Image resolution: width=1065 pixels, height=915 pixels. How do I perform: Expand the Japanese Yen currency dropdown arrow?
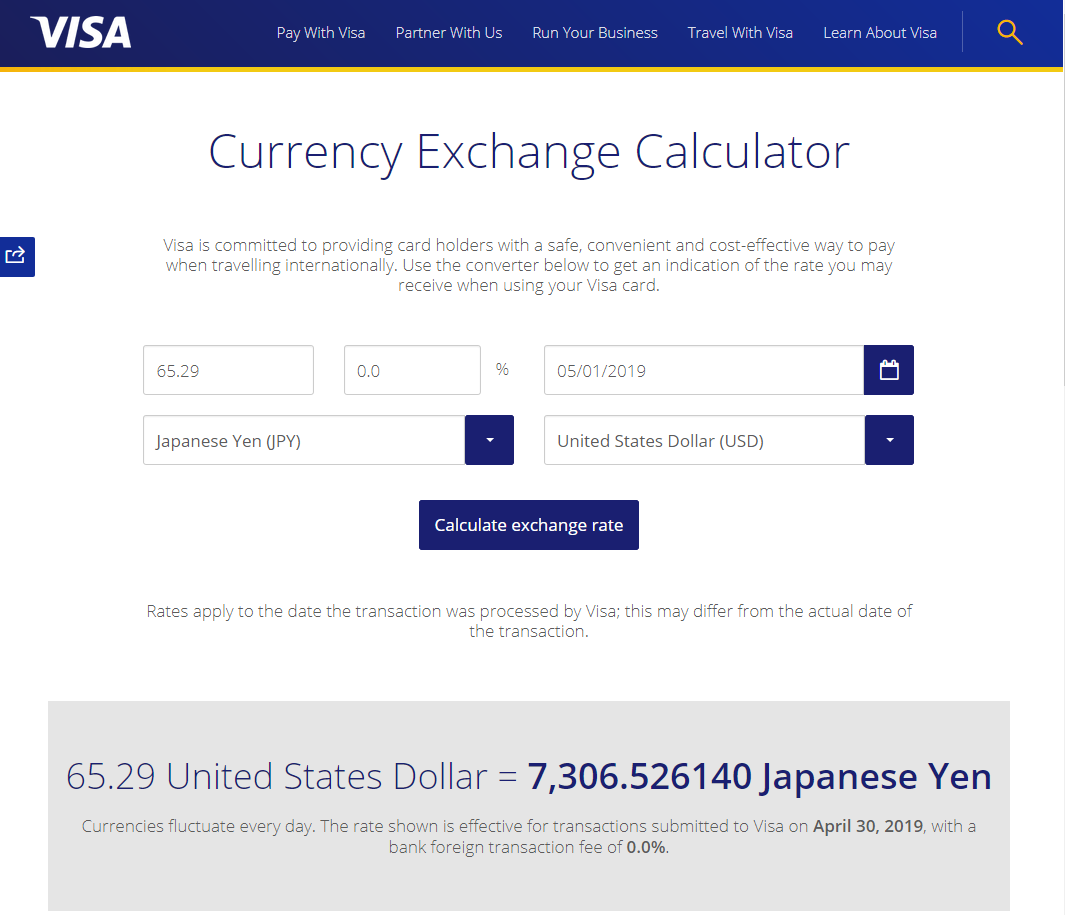click(x=489, y=440)
